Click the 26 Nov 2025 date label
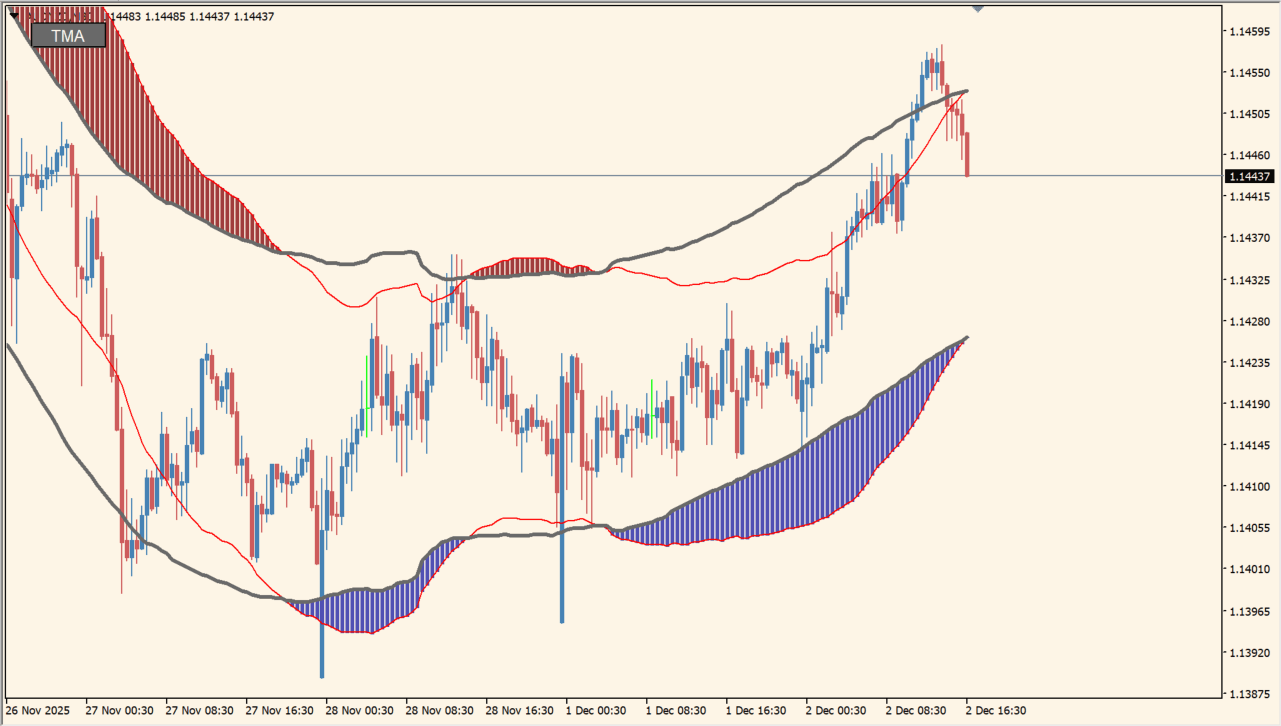The width and height of the screenshot is (1281, 726). (x=40, y=710)
